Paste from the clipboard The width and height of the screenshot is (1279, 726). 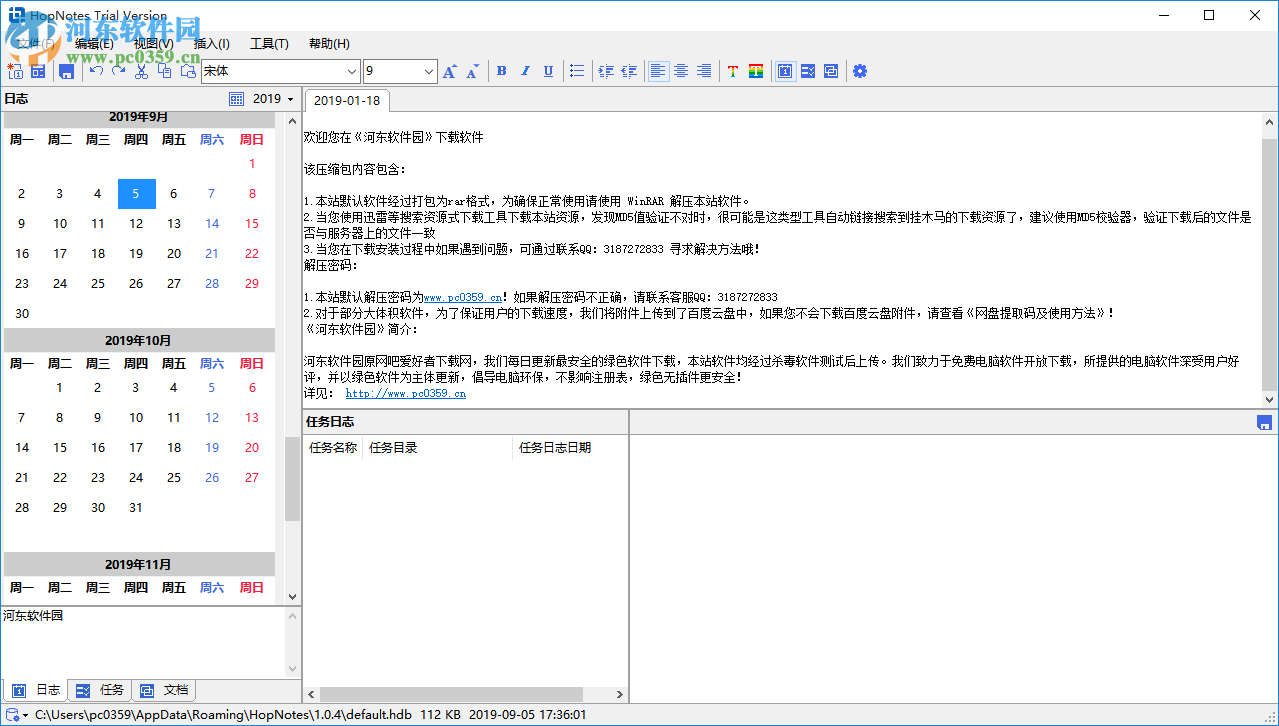pyautogui.click(x=186, y=71)
